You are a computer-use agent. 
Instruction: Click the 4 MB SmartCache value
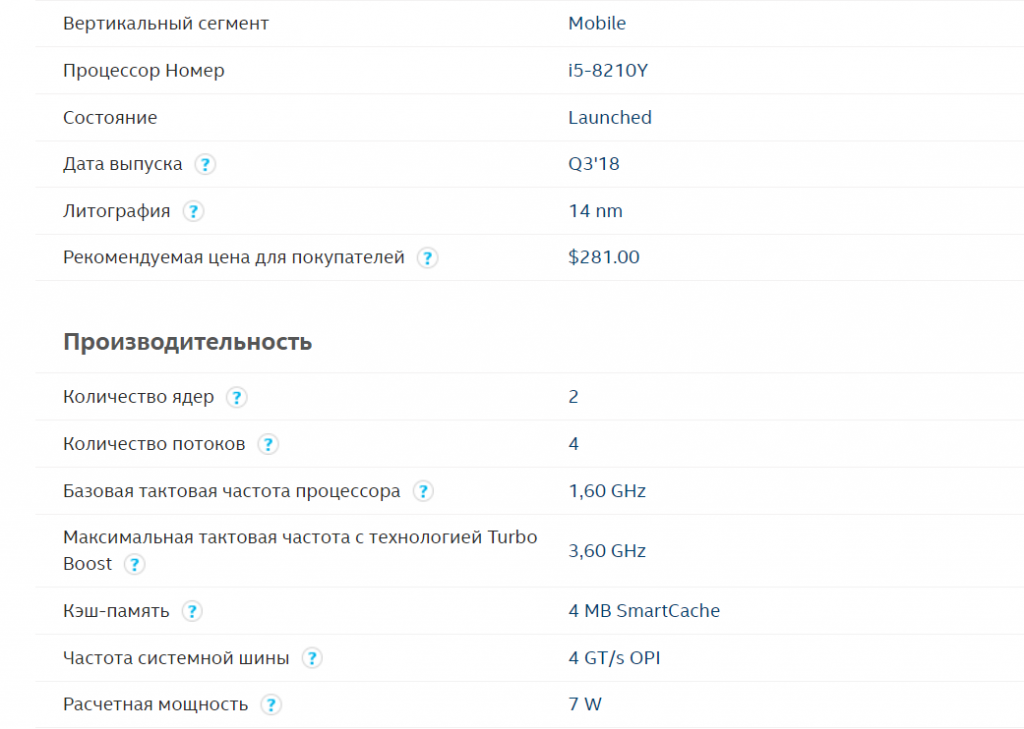pos(643,611)
